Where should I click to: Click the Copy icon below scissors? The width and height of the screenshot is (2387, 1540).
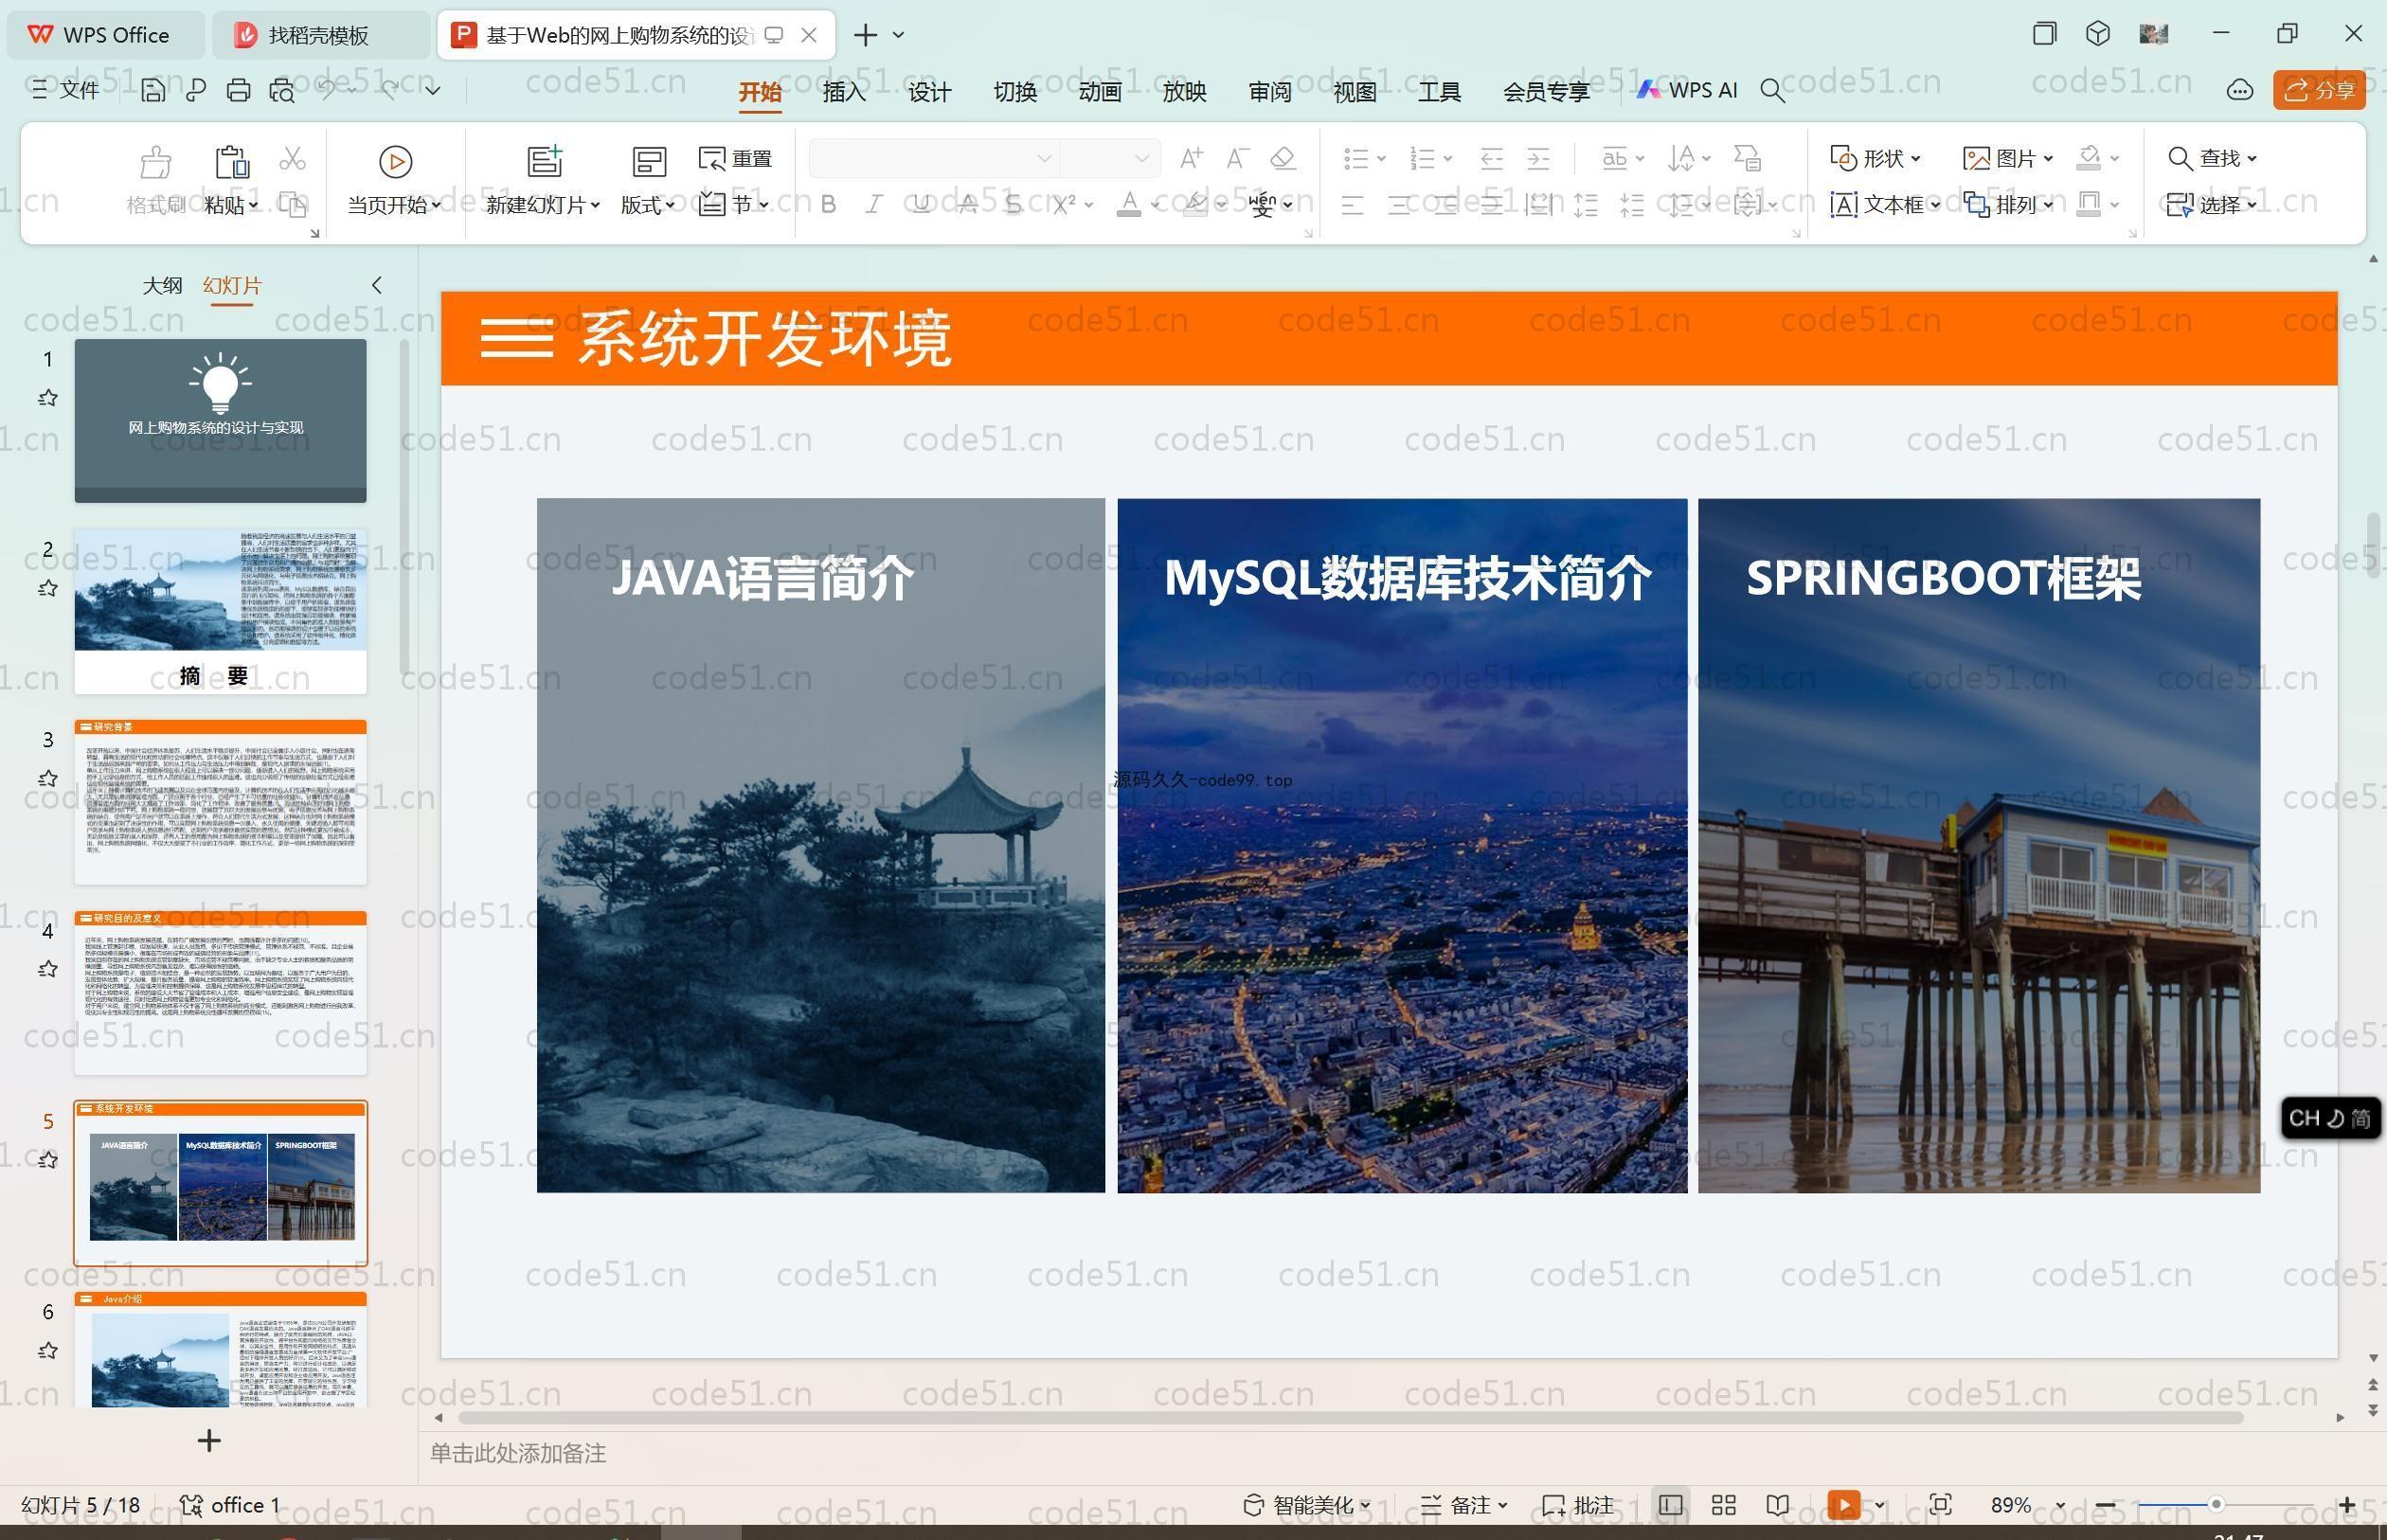point(292,204)
